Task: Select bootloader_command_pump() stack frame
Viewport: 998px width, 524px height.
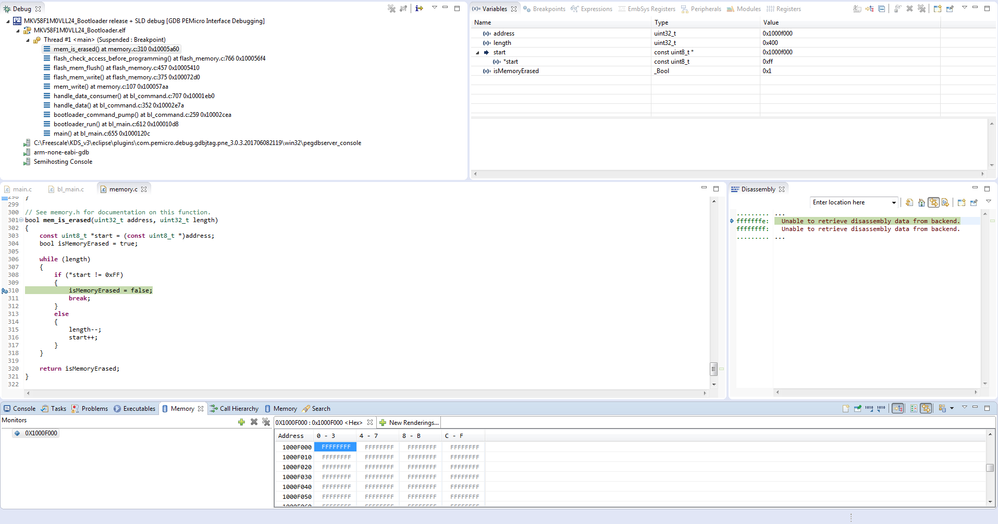Action: click(137, 115)
